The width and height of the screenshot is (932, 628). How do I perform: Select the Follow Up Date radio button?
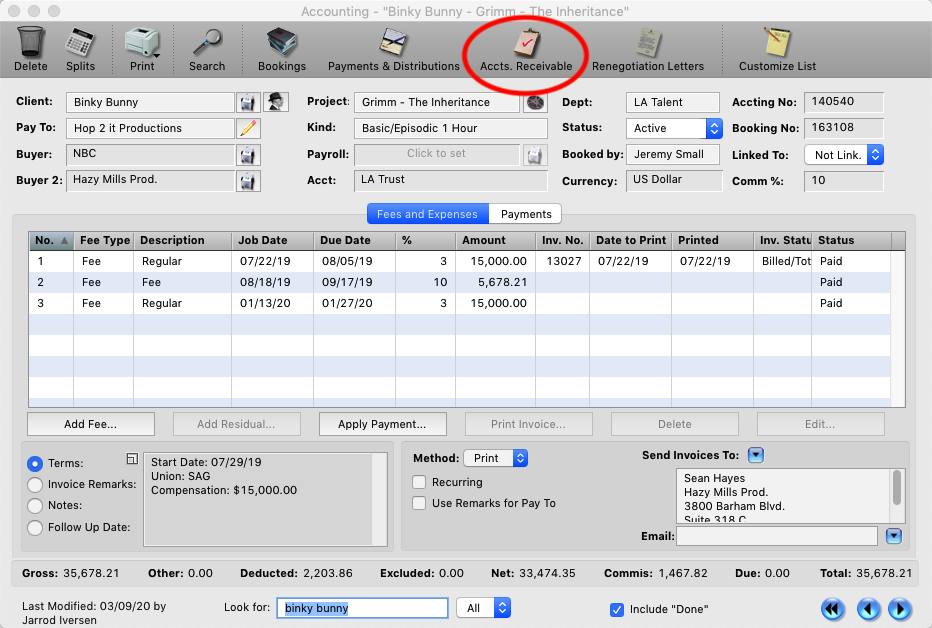click(x=35, y=528)
